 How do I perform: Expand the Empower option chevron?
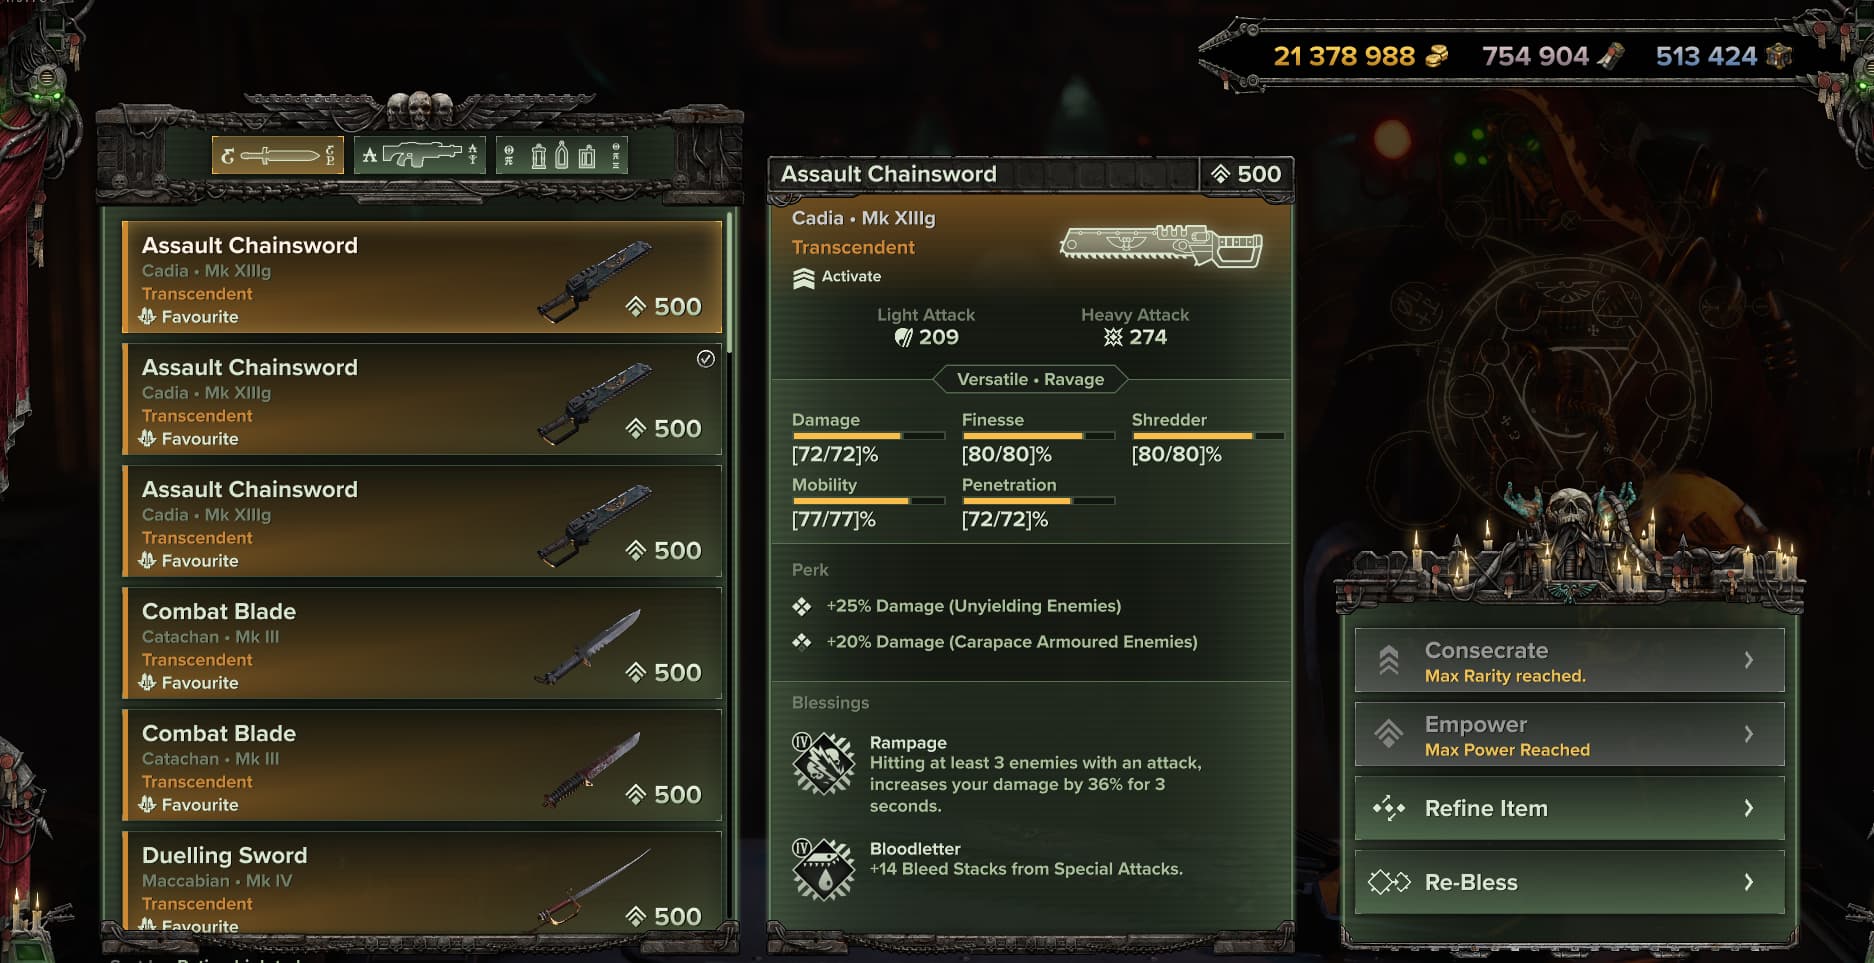point(1749,734)
